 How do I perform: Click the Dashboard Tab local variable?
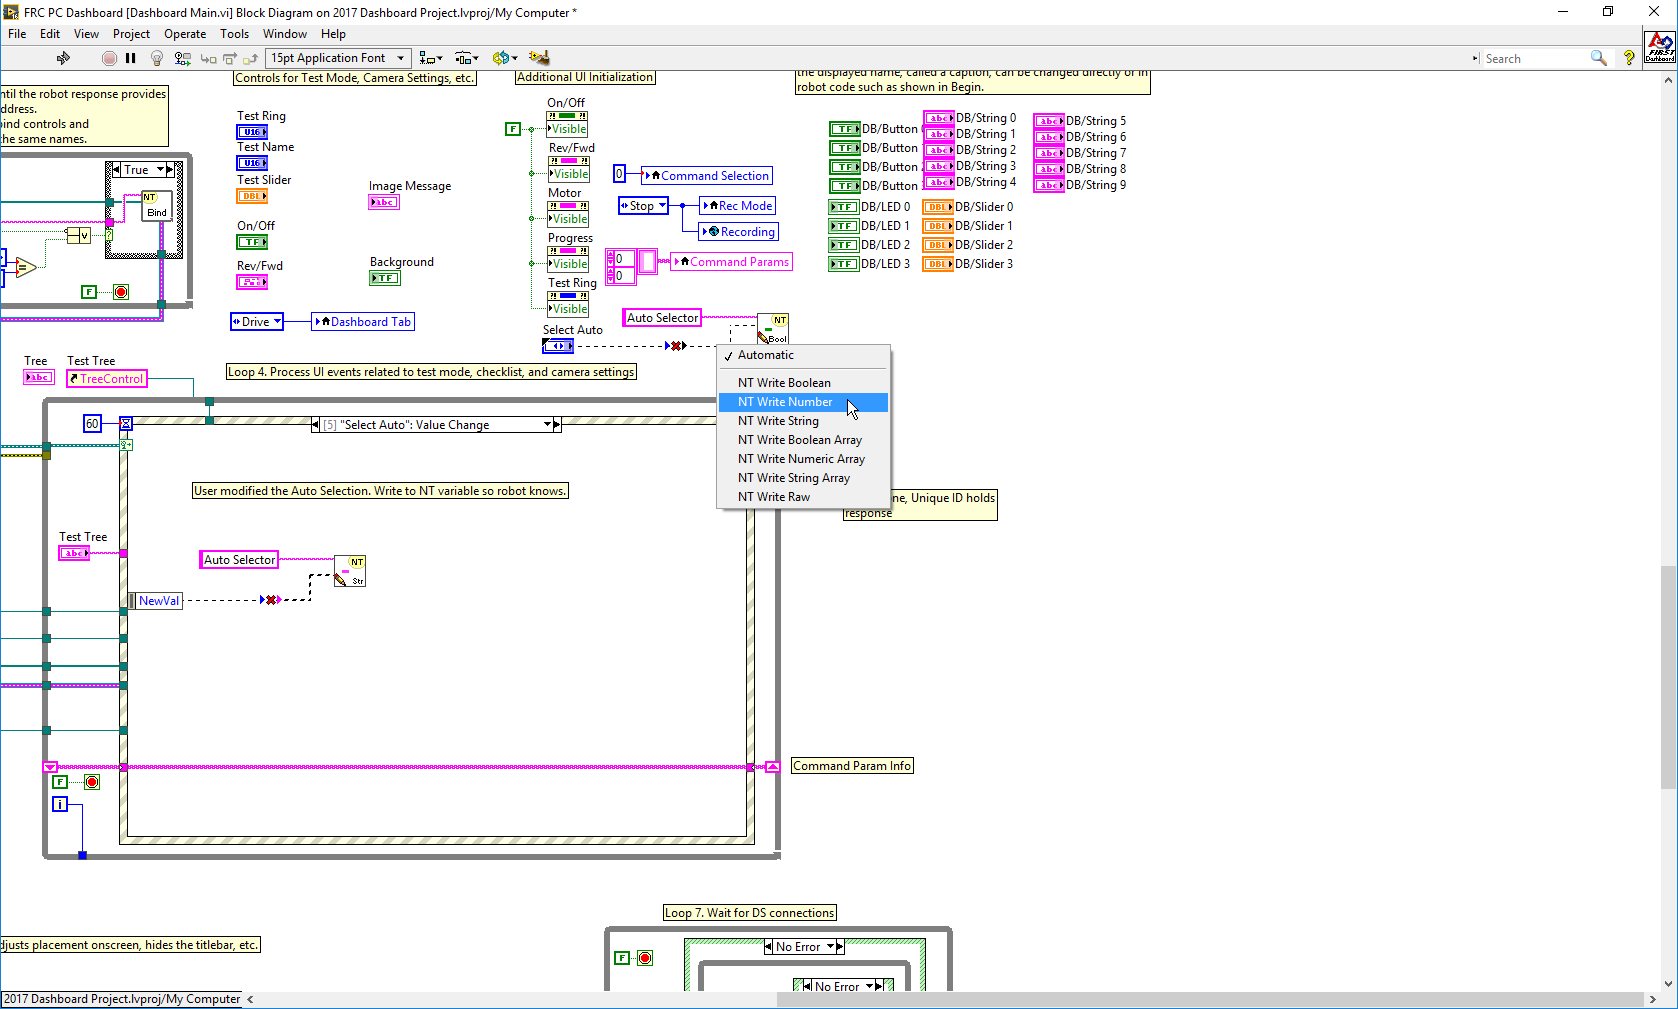363,321
